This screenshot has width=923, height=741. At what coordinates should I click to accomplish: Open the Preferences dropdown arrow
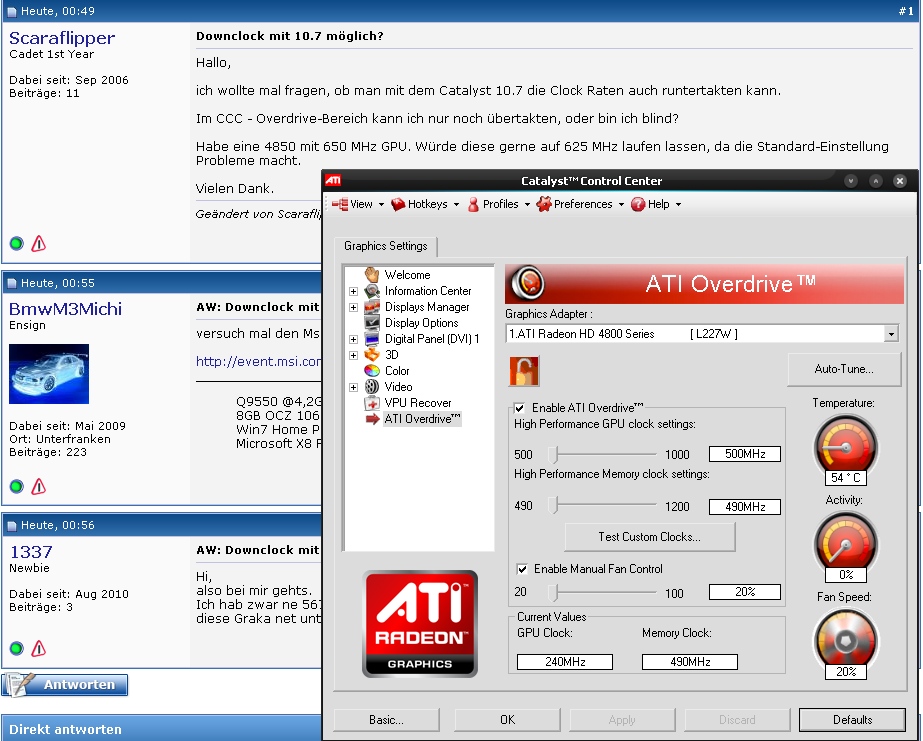click(621, 205)
